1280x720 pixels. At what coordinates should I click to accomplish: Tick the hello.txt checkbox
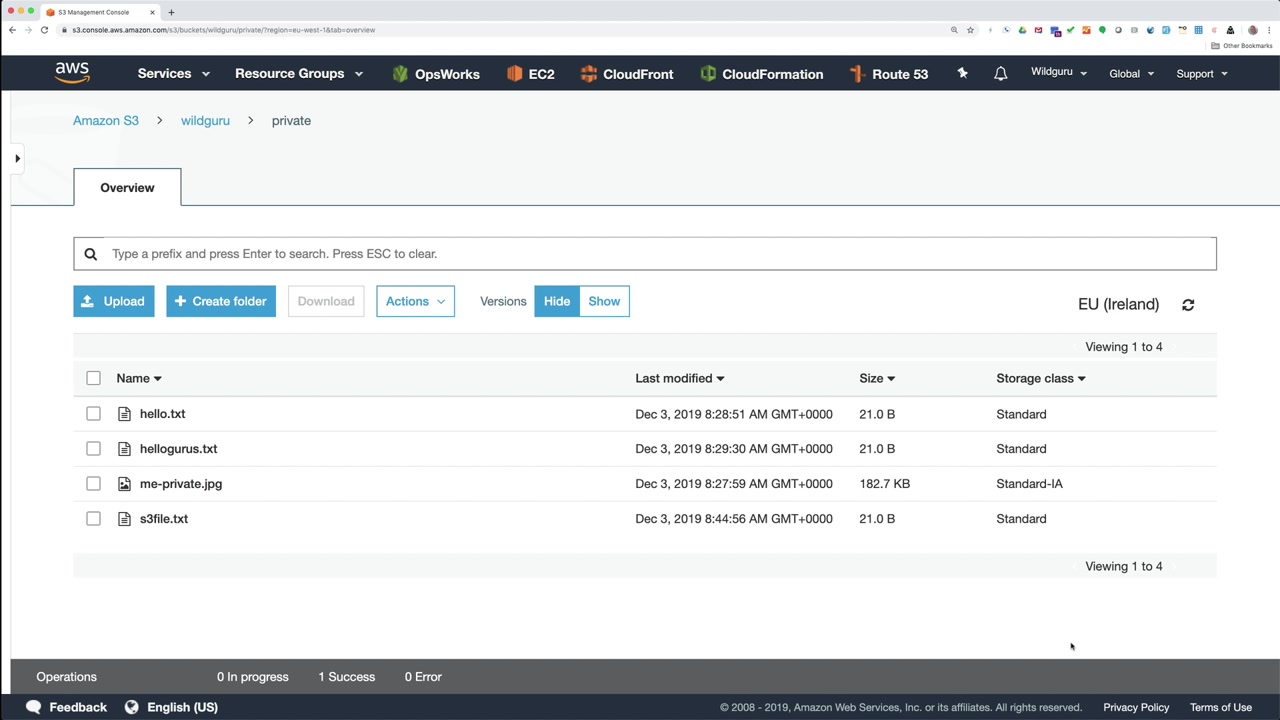(x=93, y=414)
